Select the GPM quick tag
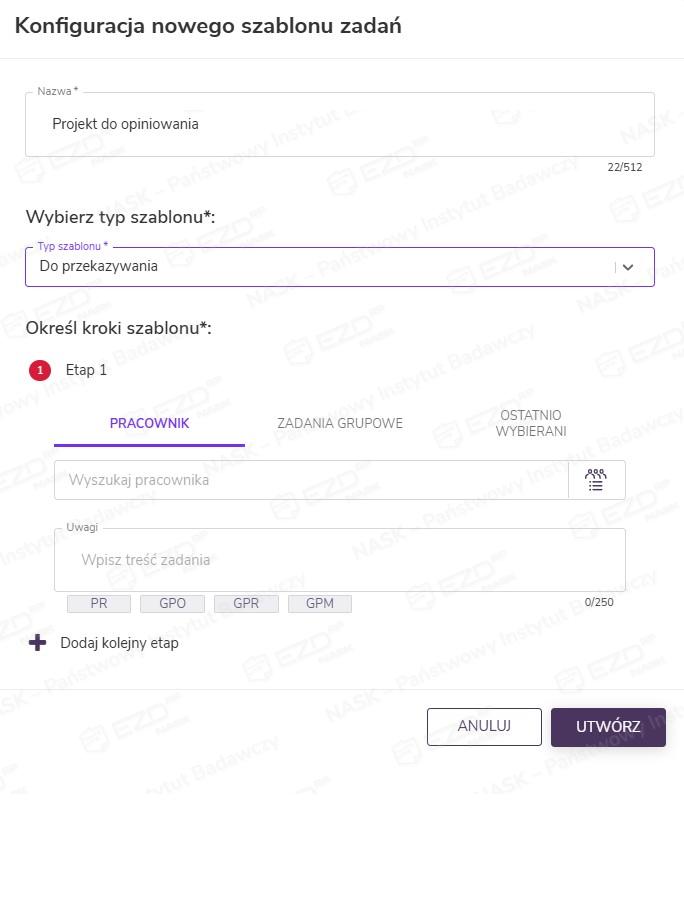 [x=320, y=604]
